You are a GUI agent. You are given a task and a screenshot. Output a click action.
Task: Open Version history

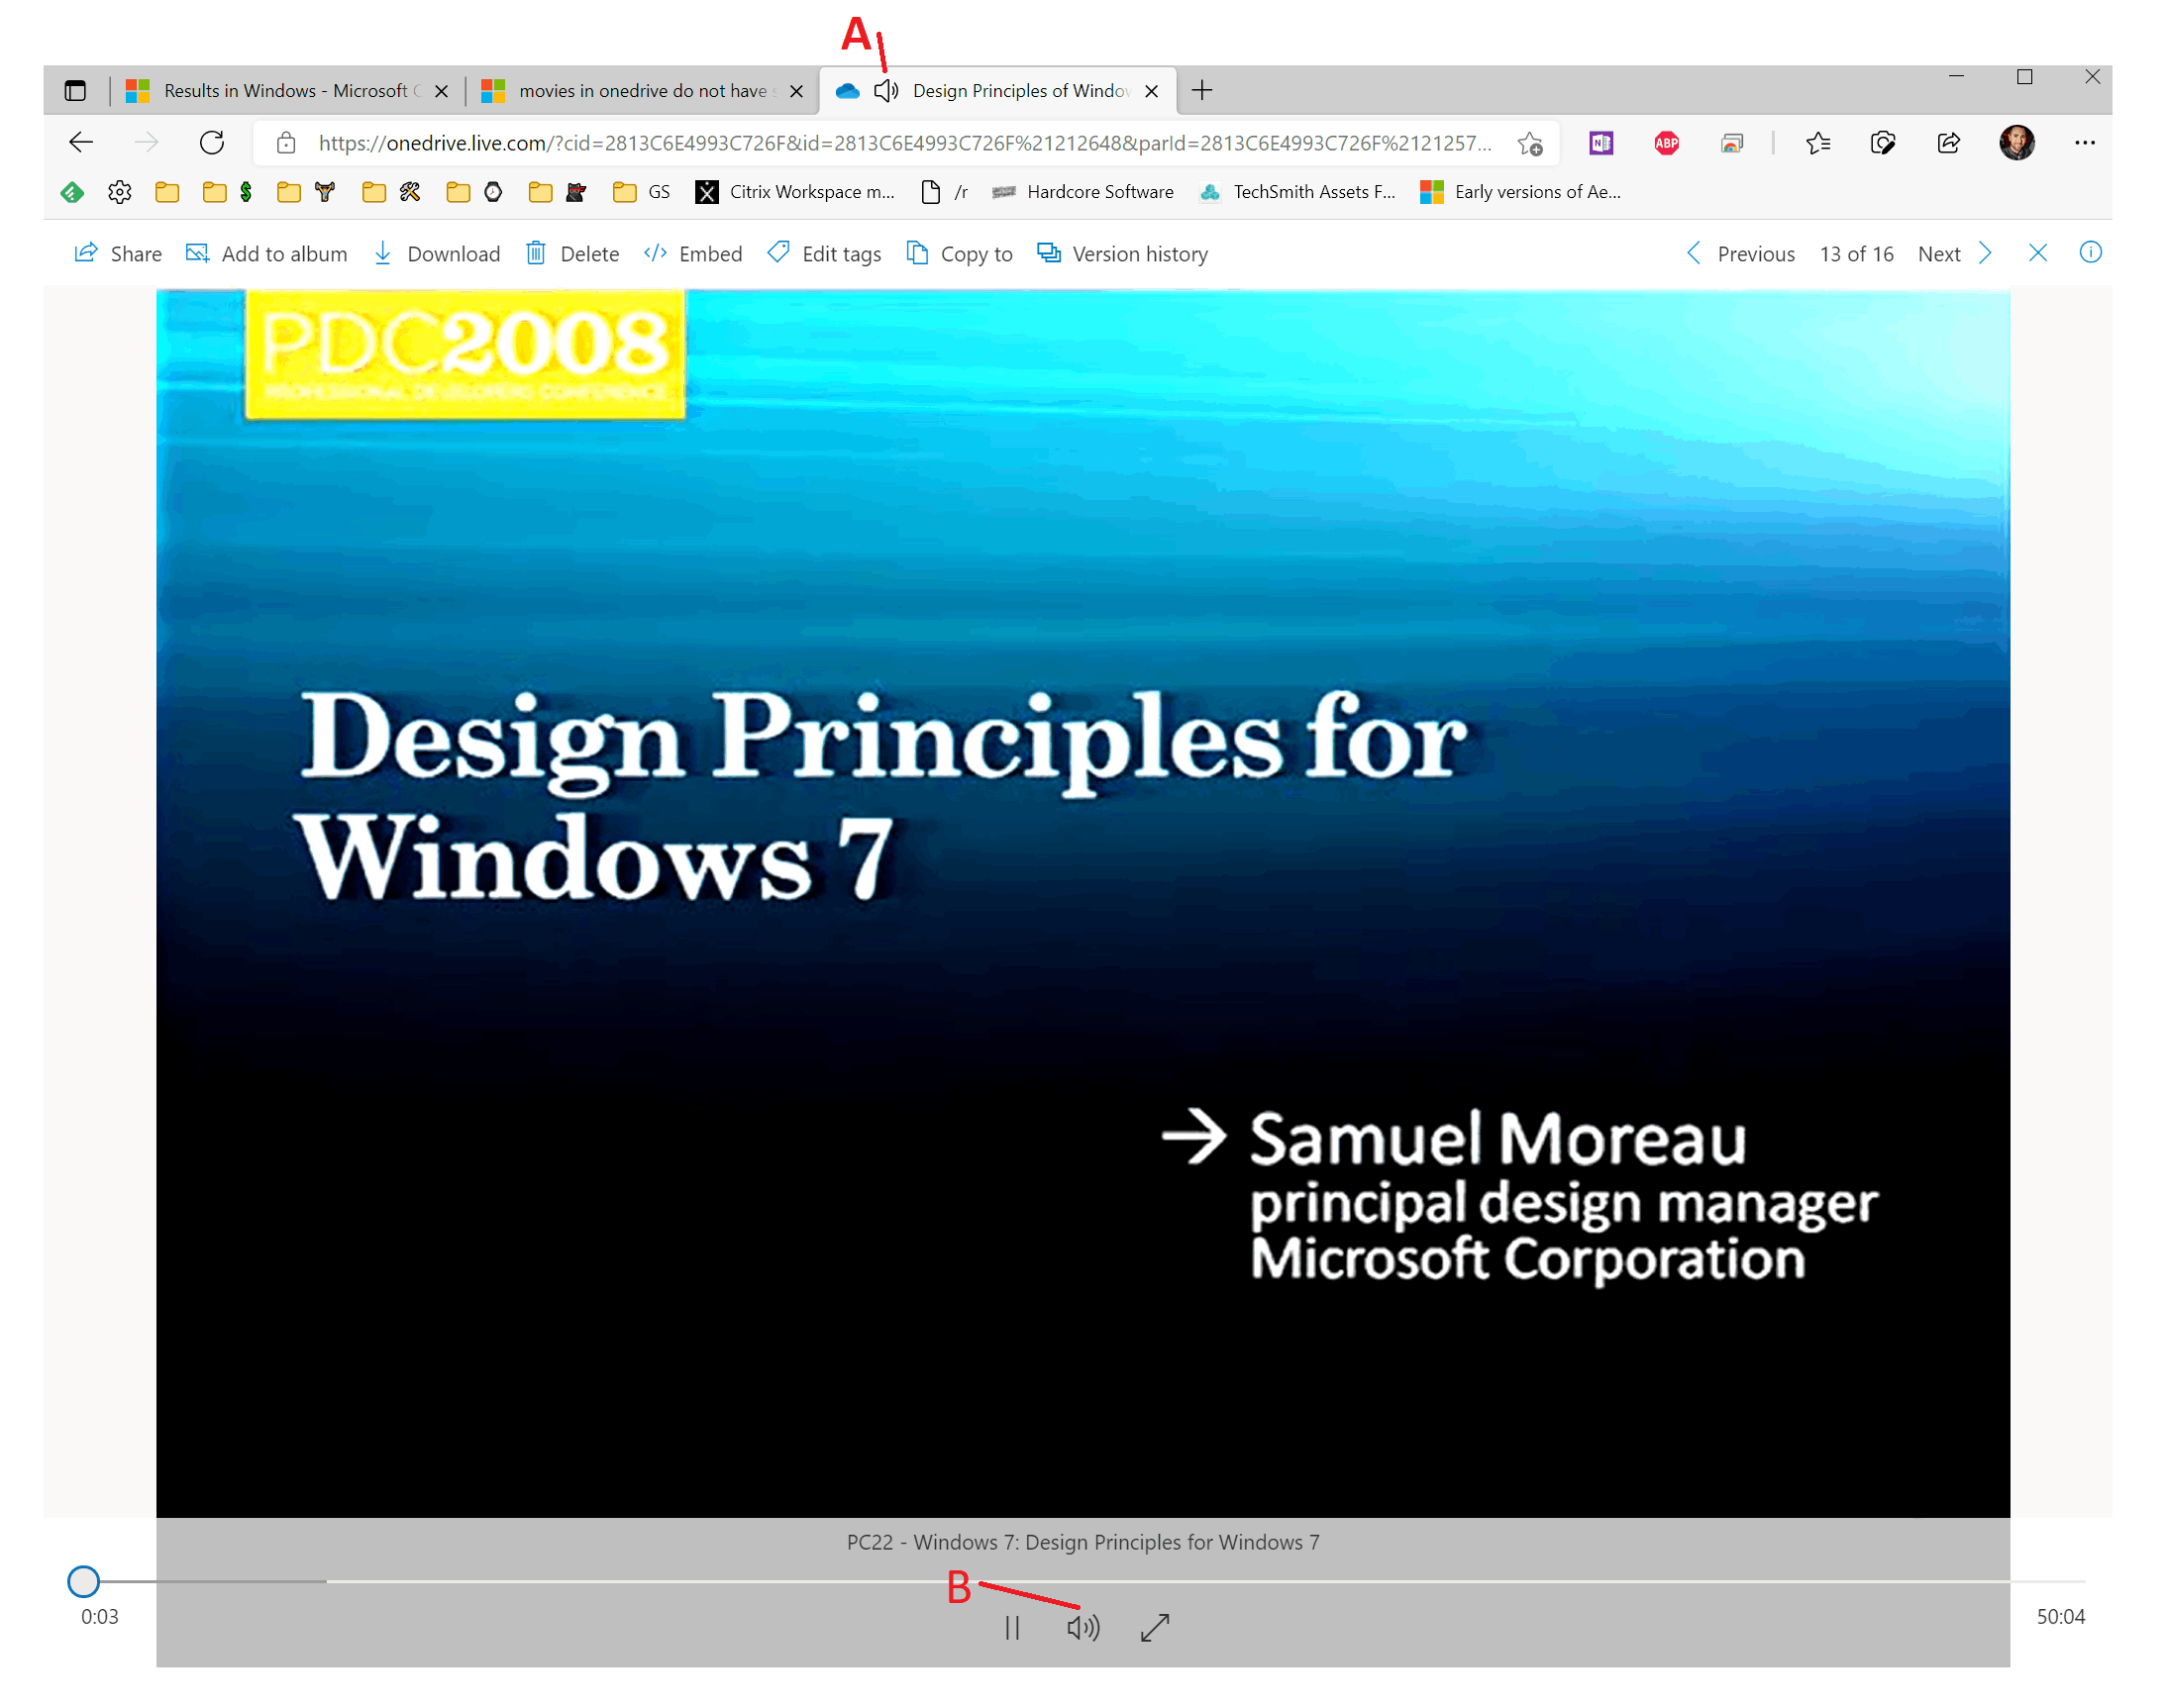[1122, 254]
